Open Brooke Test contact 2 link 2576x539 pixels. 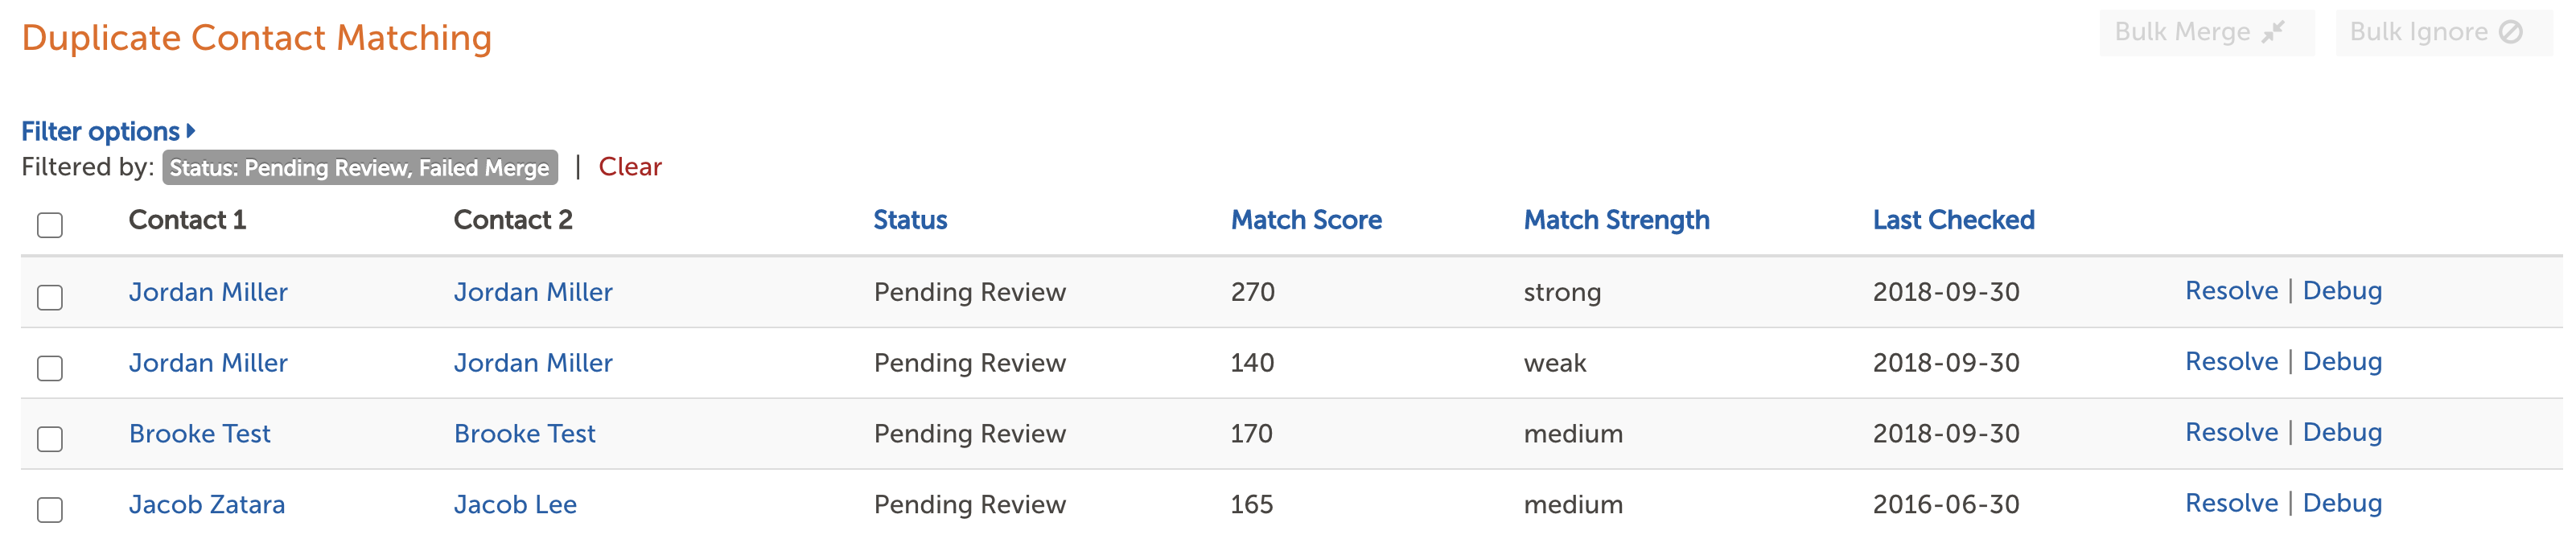tap(524, 434)
